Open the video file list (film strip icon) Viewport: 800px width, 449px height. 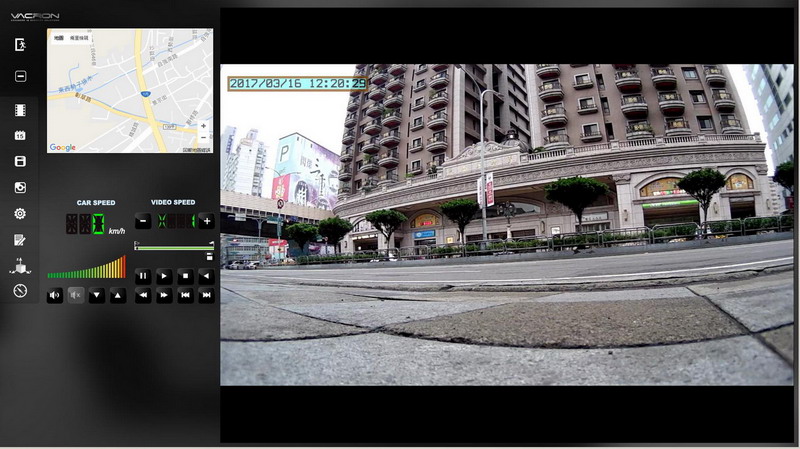pyautogui.click(x=20, y=109)
